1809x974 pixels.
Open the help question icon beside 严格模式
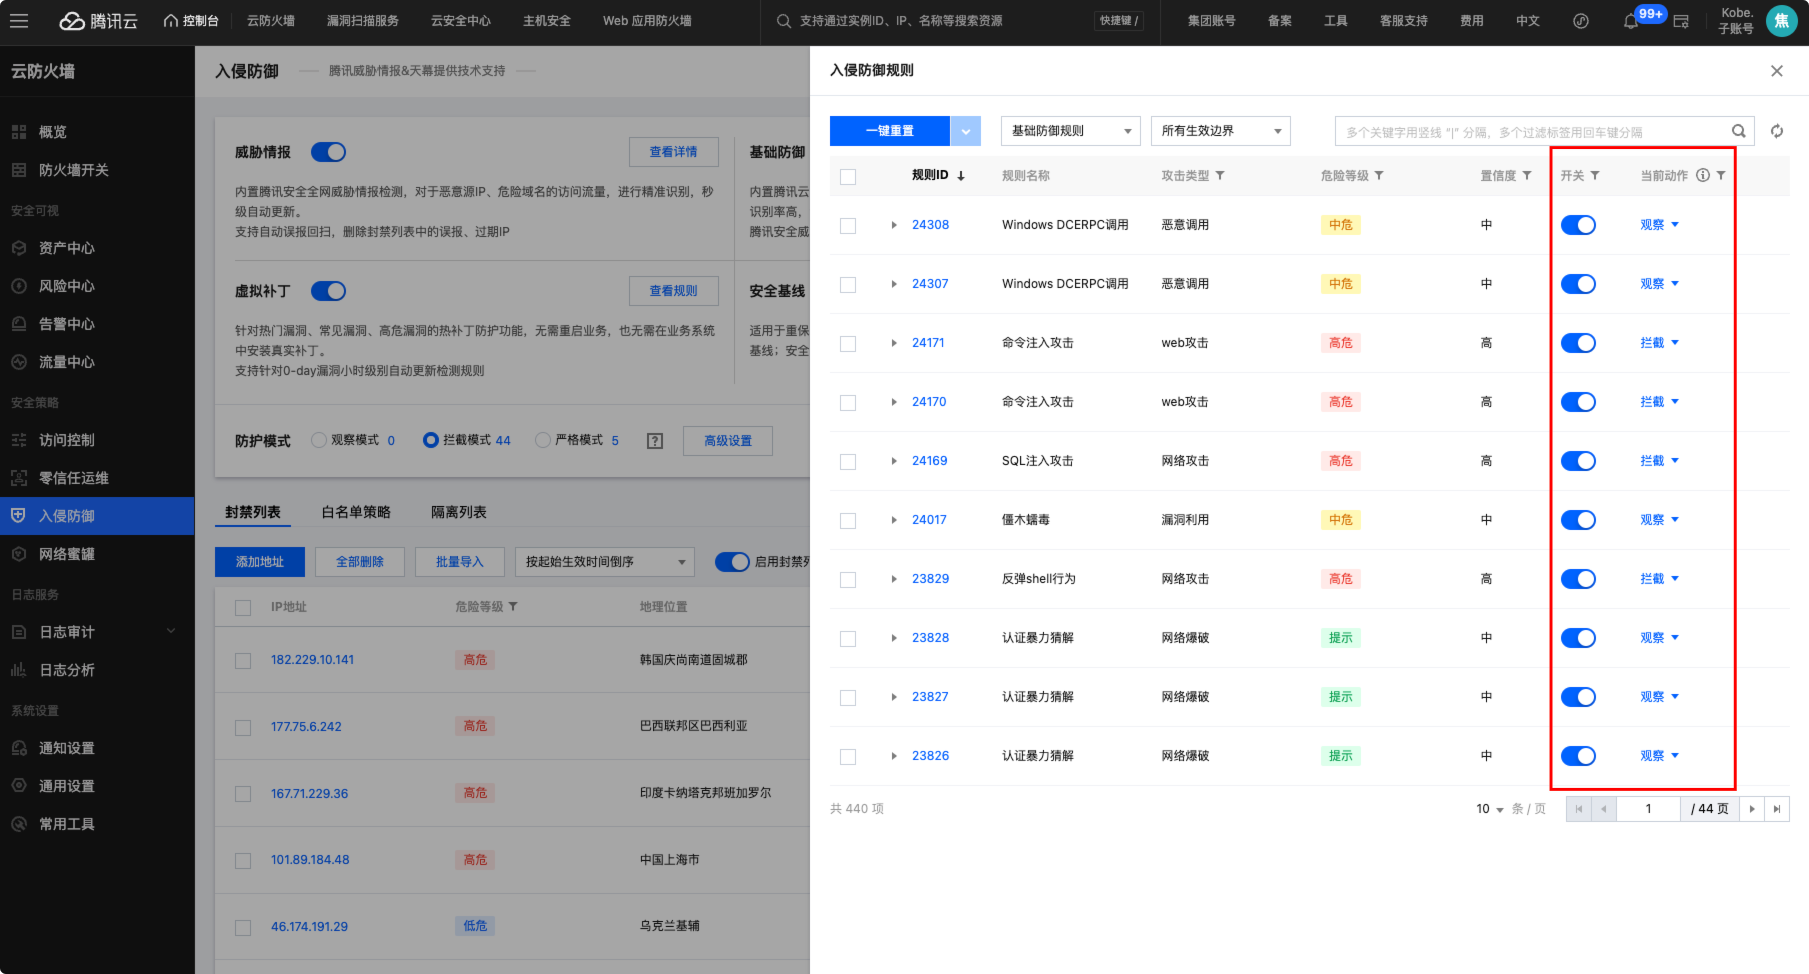pos(655,441)
